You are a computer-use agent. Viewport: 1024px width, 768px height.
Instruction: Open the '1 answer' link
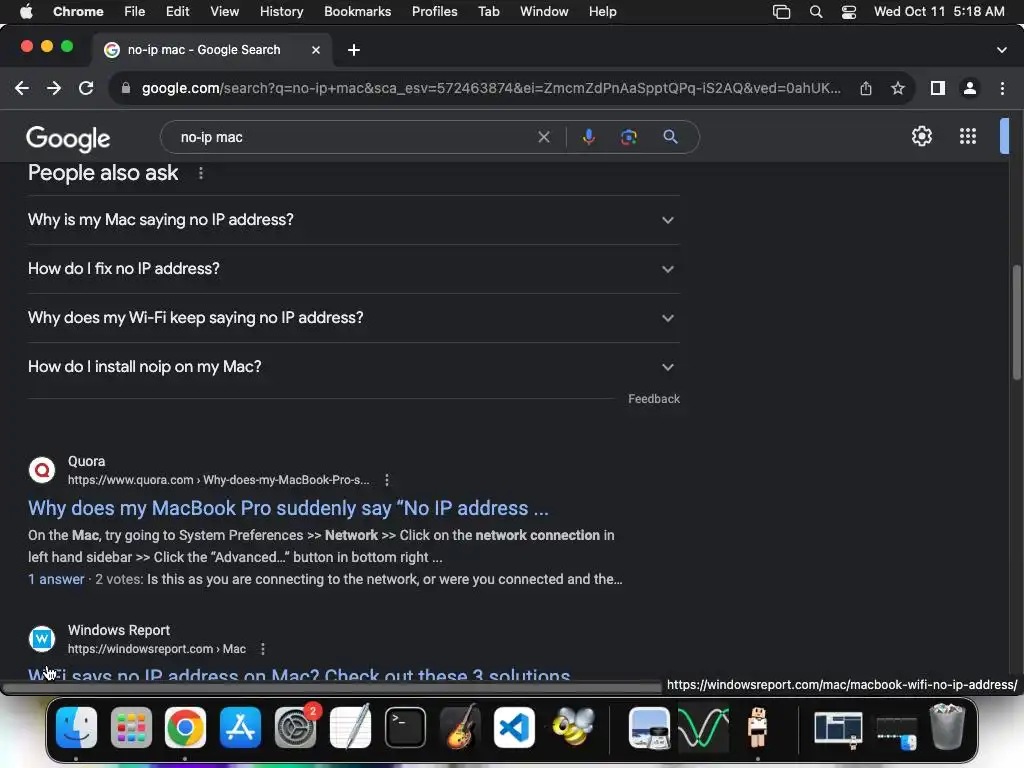(56, 579)
